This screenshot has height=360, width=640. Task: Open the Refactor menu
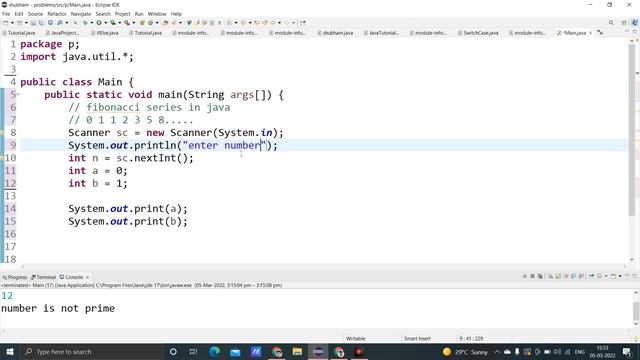[57, 14]
